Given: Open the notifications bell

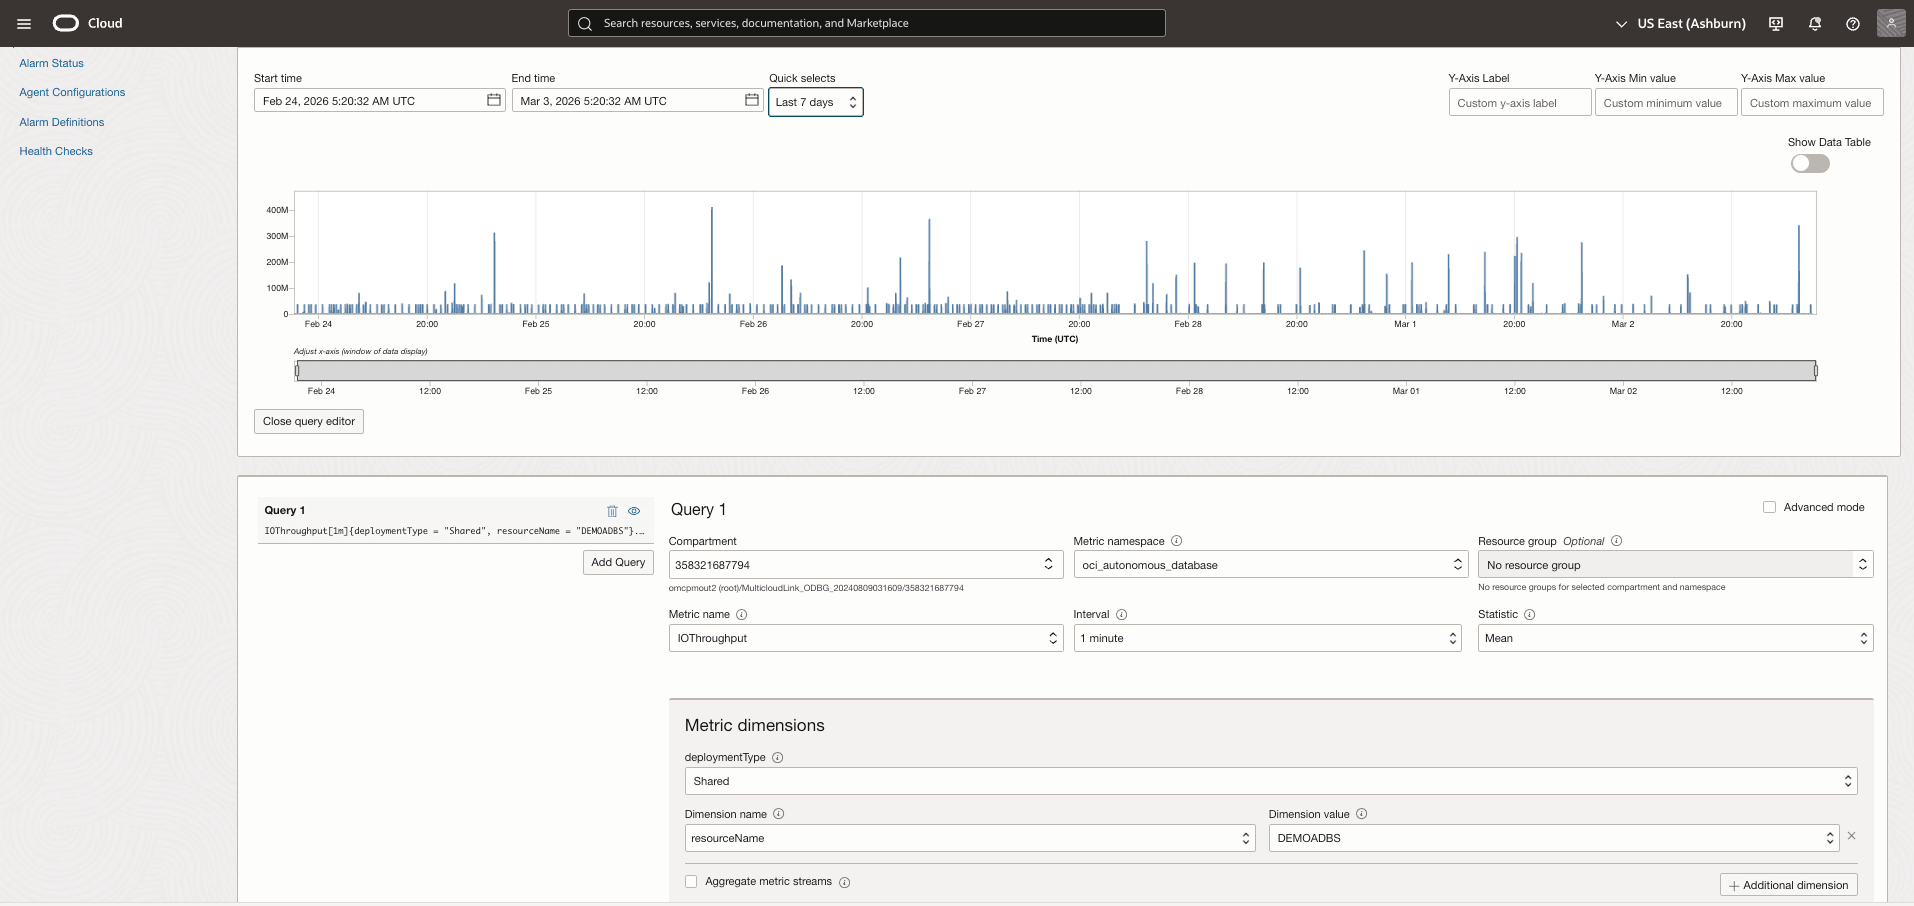Looking at the screenshot, I should [1814, 23].
